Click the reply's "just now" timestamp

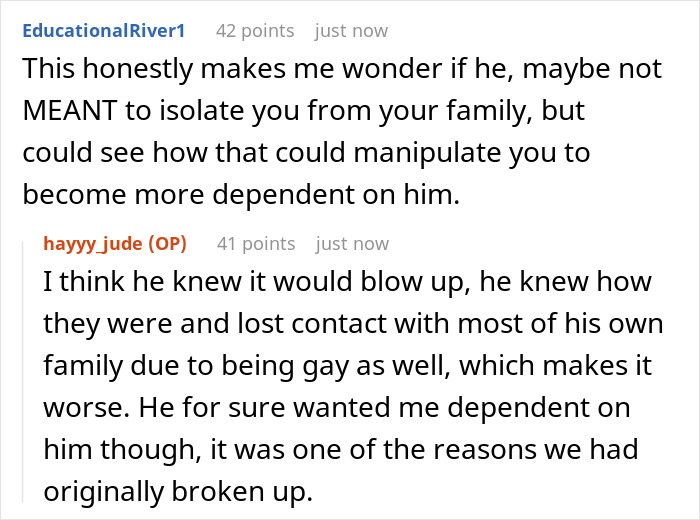point(352,243)
